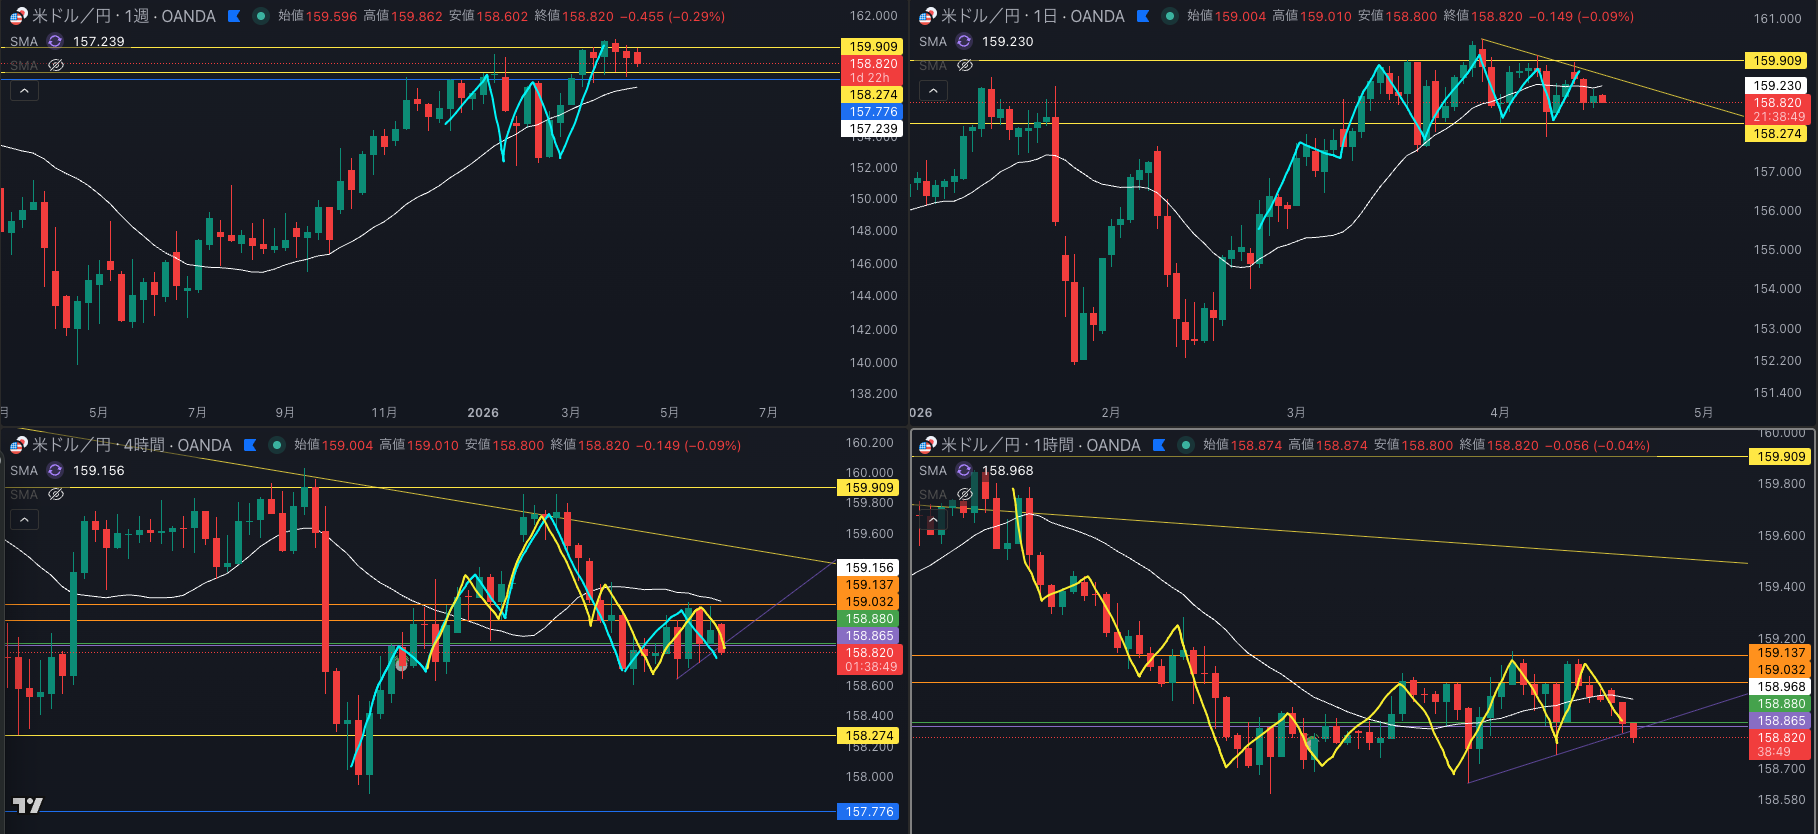Click the blue flag on 1-hour chart

[x=1159, y=445]
